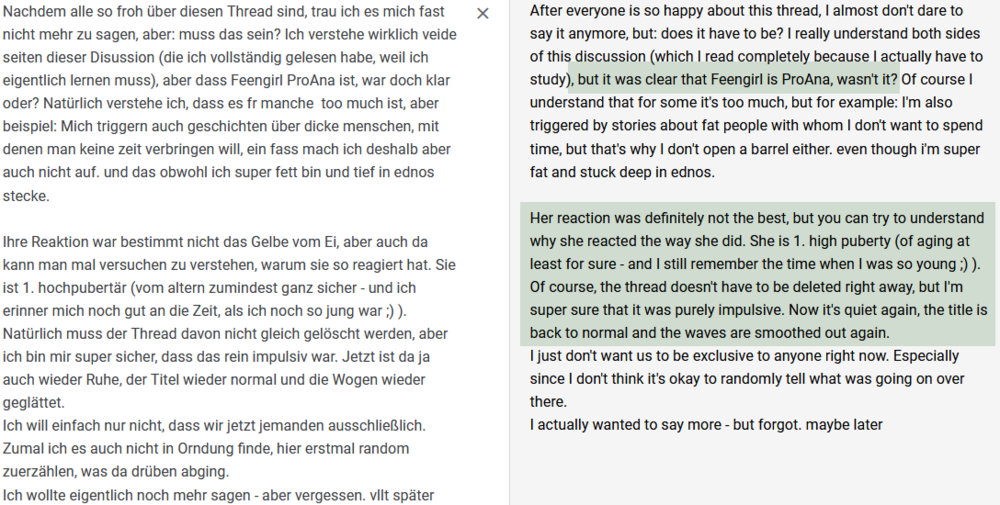1000x505 pixels.
Task: Click the source line 'Ich wollte eigentlich noch mehr sagen'
Action: (x=218, y=495)
